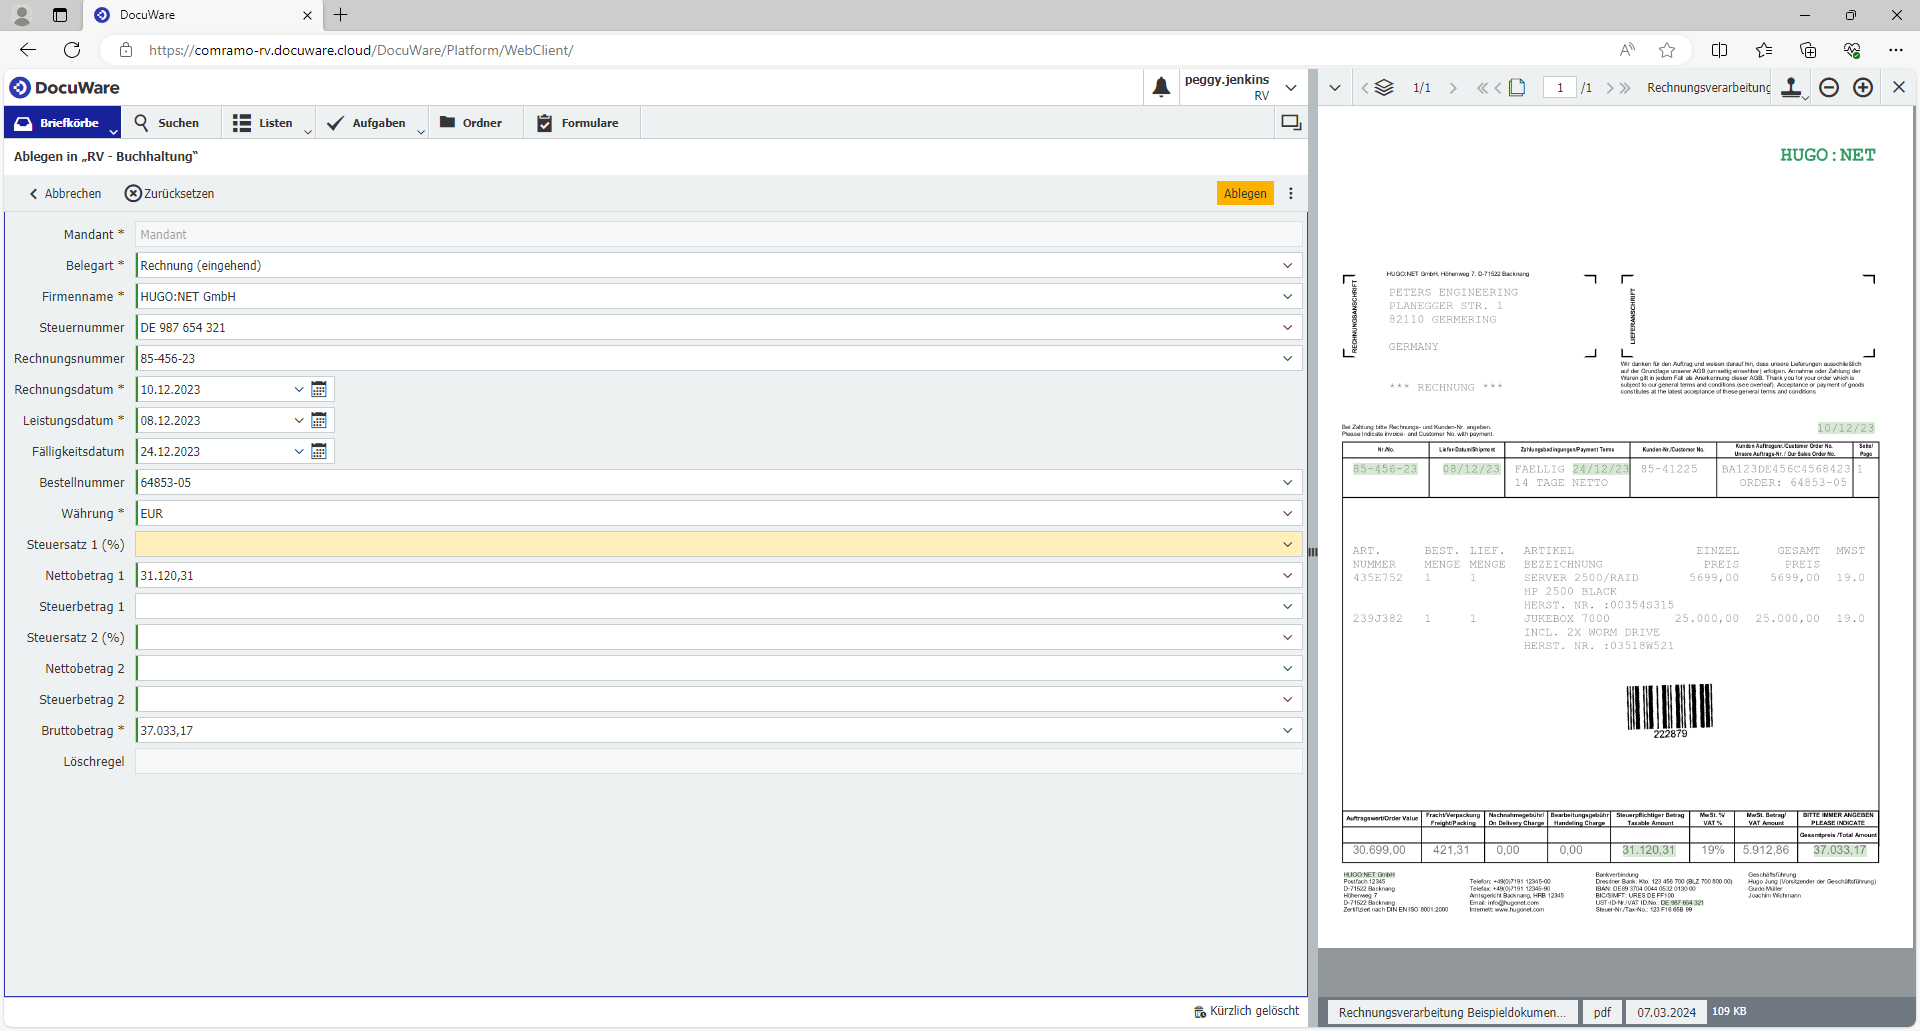Open the stamp tool in viewer
Viewport: 1920px width, 1031px height.
point(1792,87)
